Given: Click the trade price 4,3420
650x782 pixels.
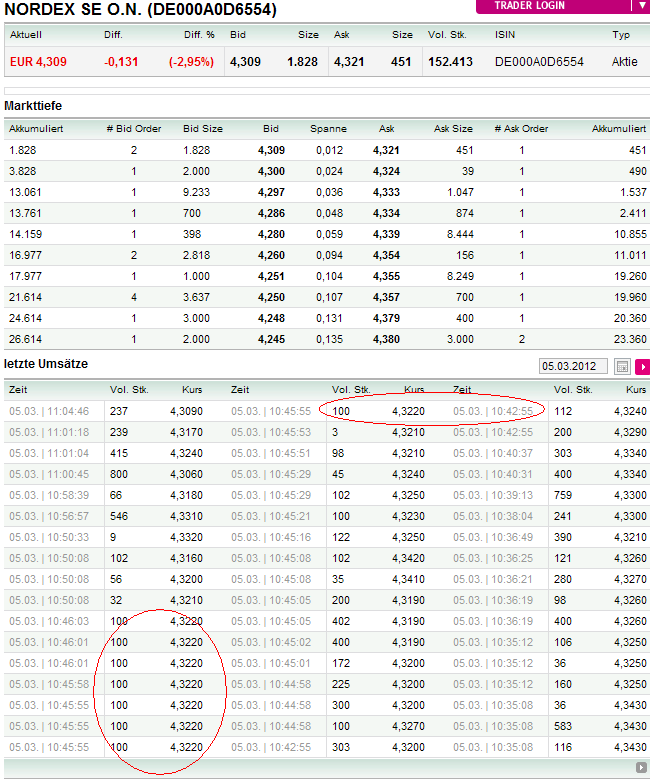Looking at the screenshot, I should (409, 558).
